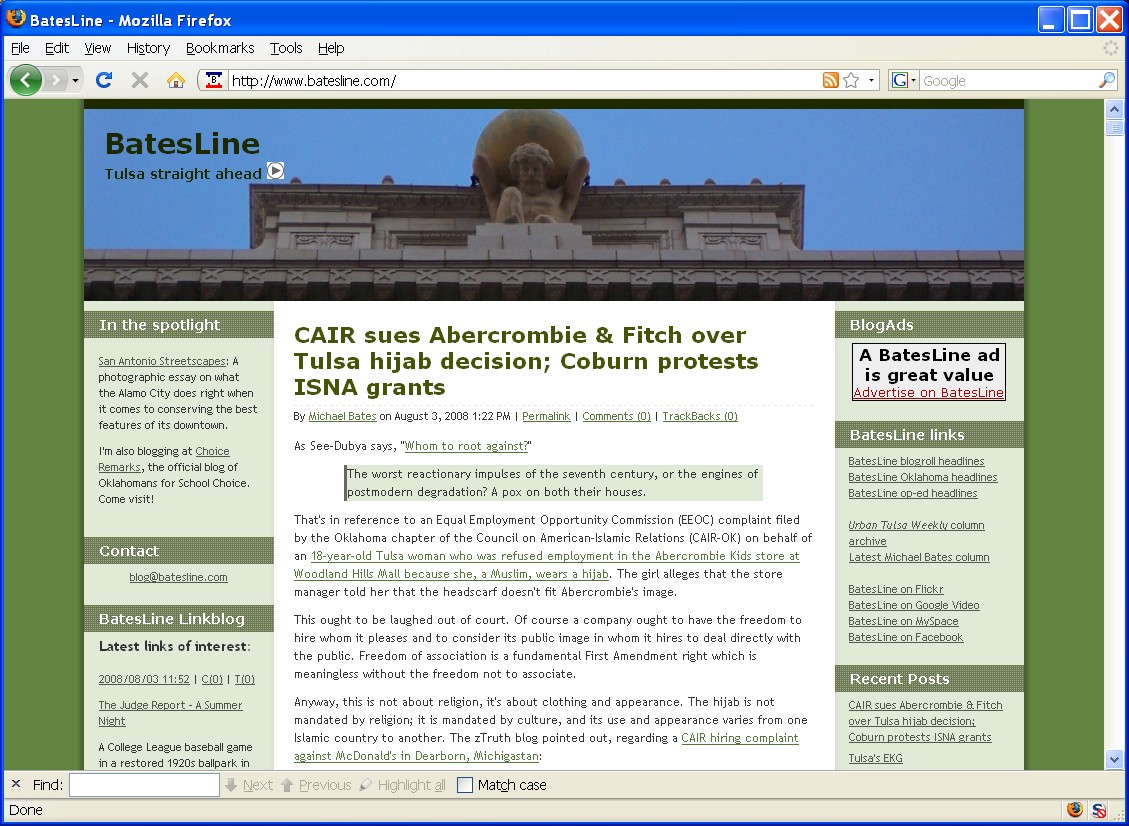Open the post Permalink
The width and height of the screenshot is (1129, 826).
pyautogui.click(x=546, y=416)
